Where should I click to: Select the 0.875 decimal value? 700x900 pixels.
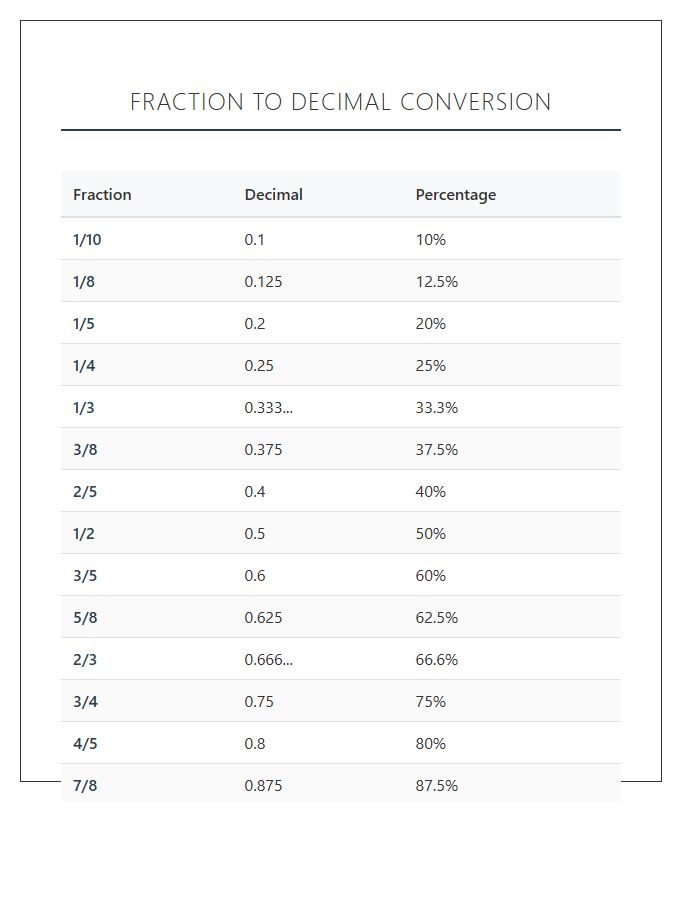tap(263, 785)
